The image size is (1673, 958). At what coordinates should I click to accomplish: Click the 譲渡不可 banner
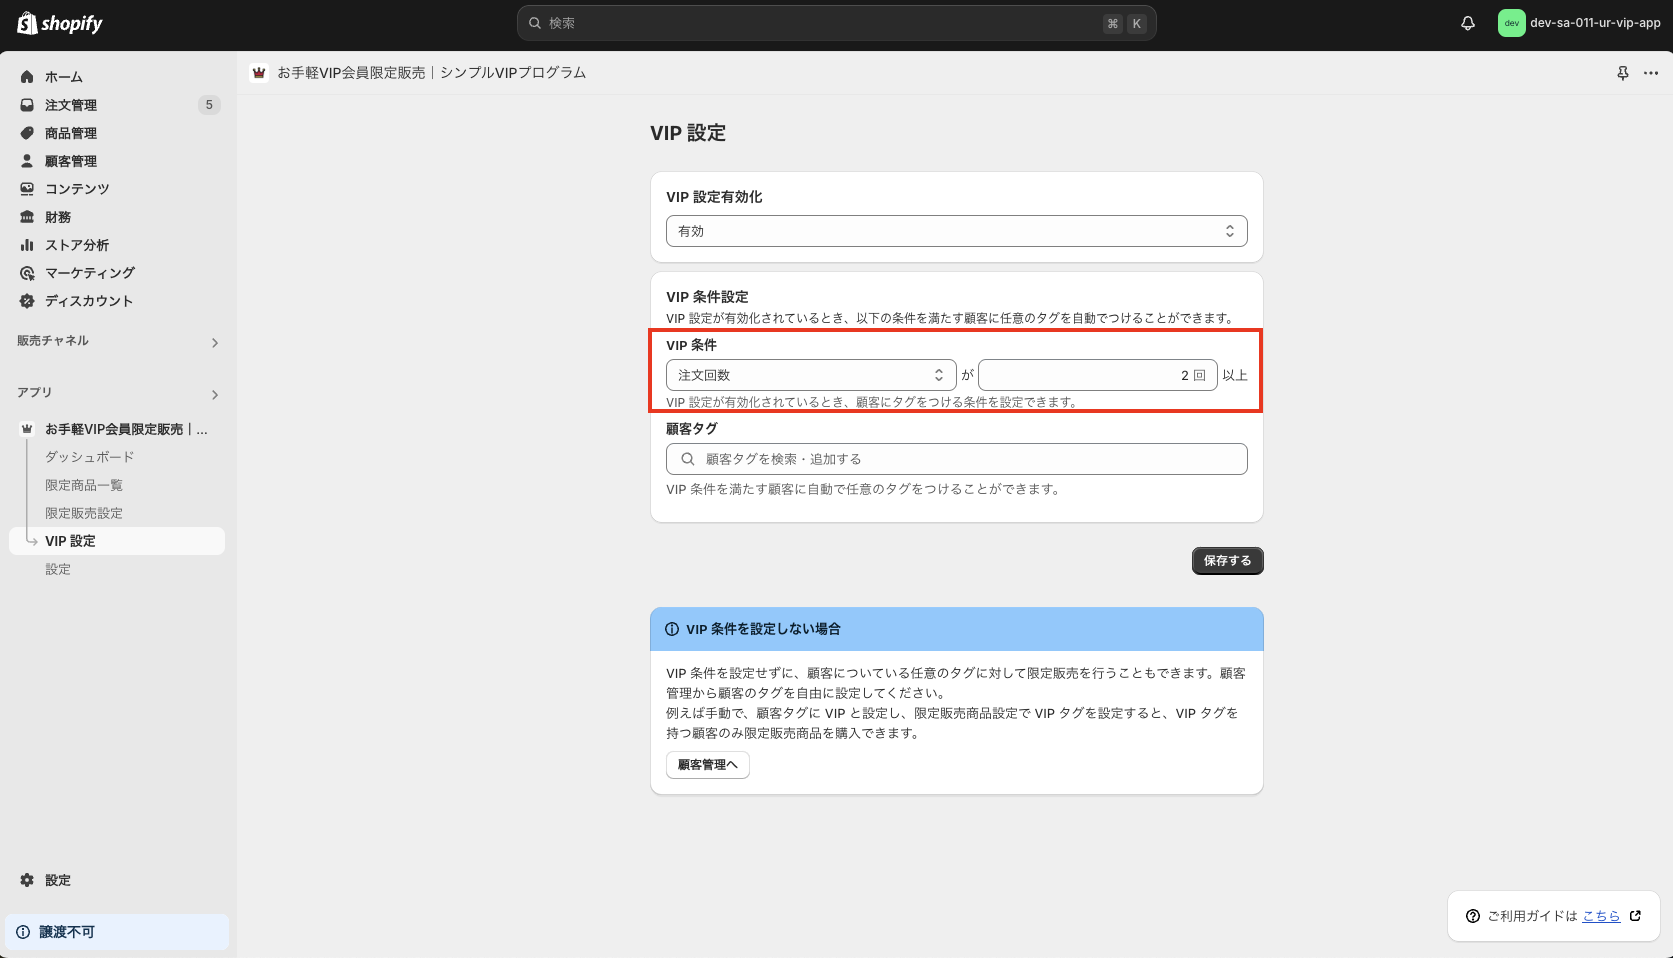click(117, 932)
